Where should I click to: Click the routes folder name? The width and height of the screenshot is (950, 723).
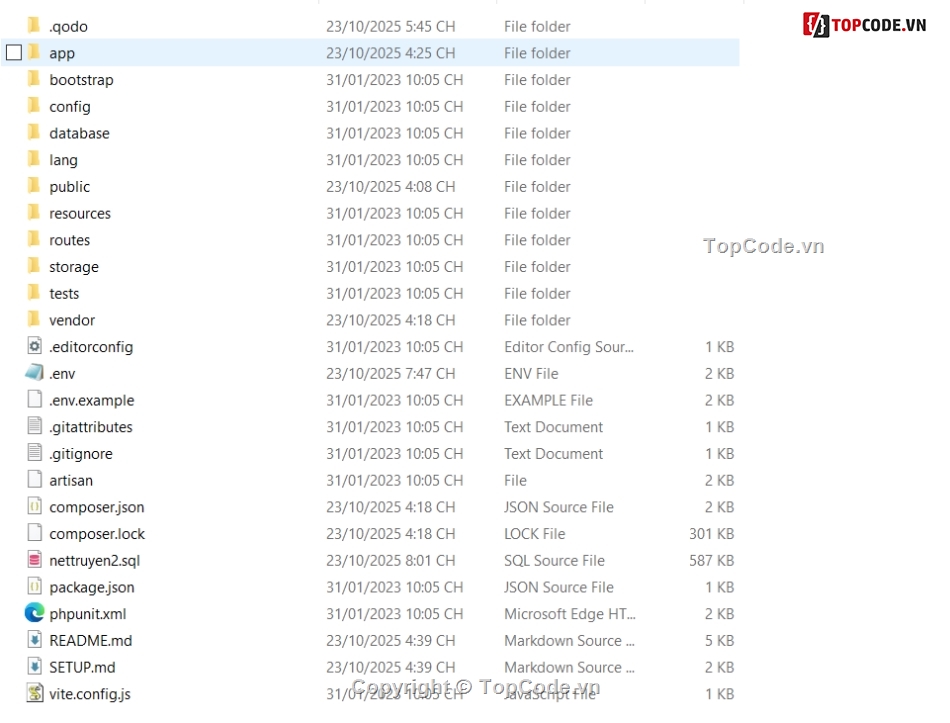tap(69, 240)
